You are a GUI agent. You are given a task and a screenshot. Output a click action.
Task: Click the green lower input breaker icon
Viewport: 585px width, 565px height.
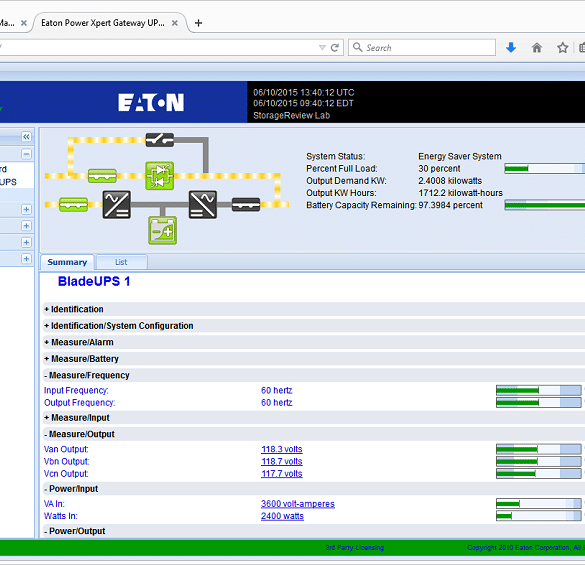point(73,205)
